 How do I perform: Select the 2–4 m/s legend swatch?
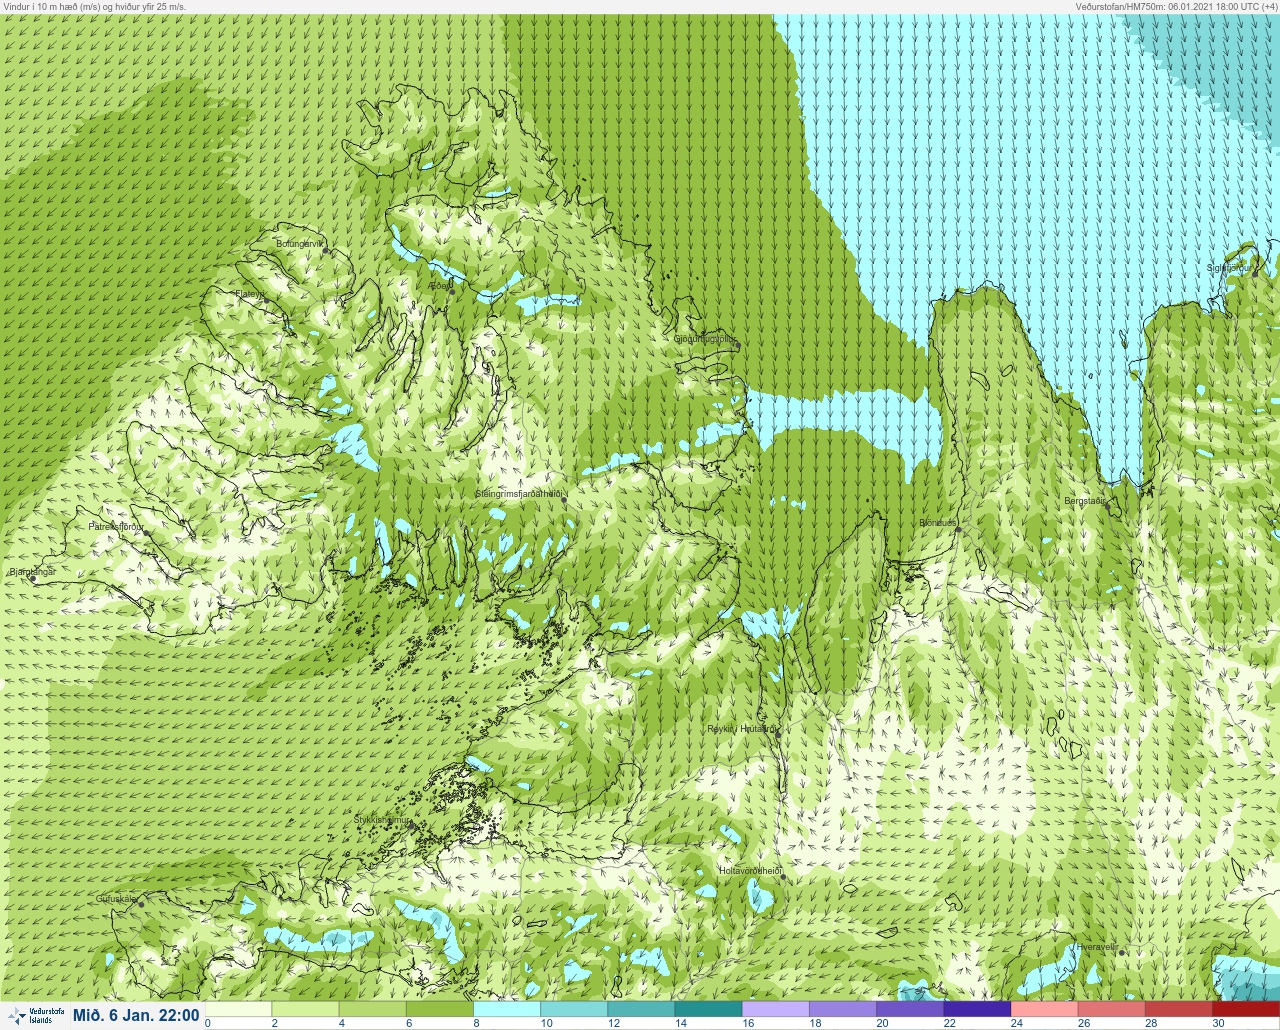click(305, 1009)
